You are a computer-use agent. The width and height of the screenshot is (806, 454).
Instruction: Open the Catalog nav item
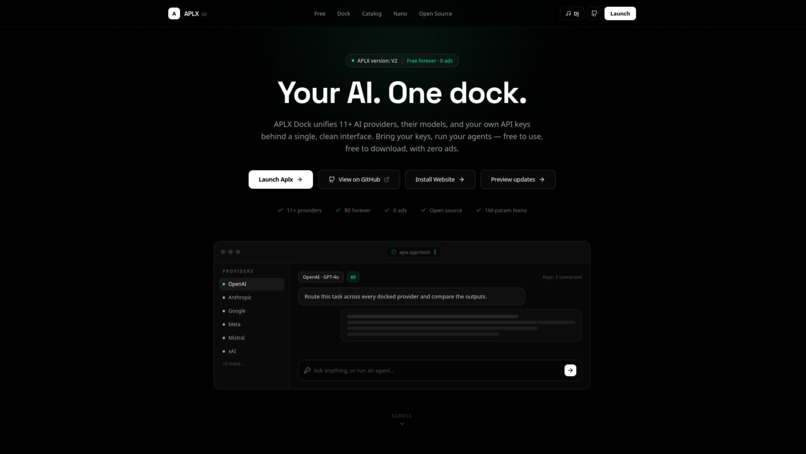coord(372,14)
